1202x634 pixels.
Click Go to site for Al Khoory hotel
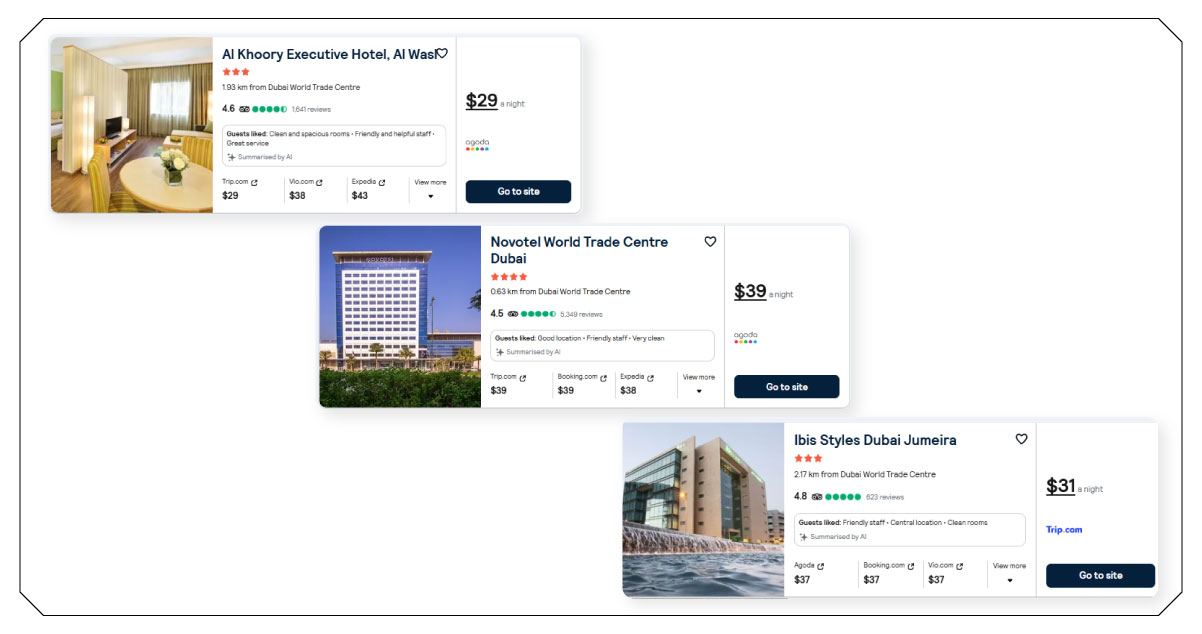(518, 191)
